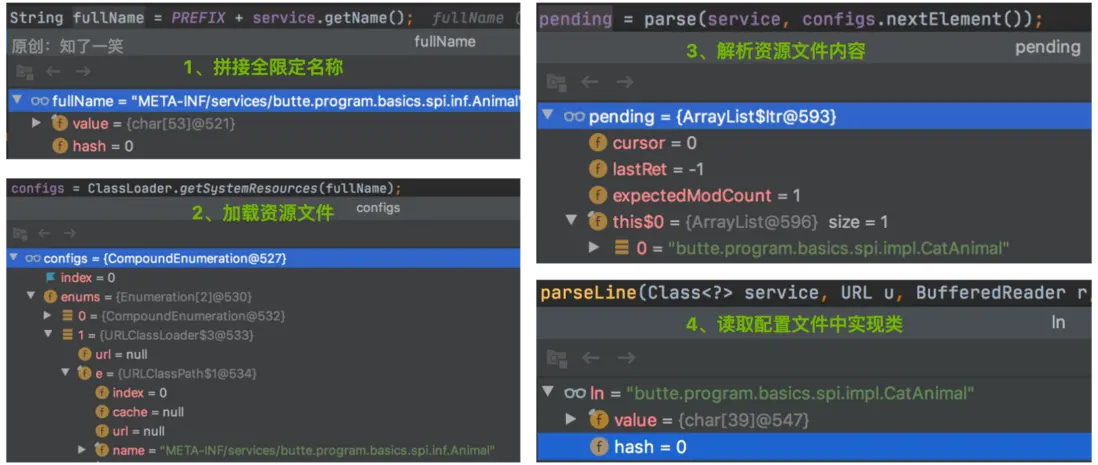Image resolution: width=1098 pixels, height=465 pixels.
Task: Click the forward arrow in the pending panel
Action: click(625, 82)
